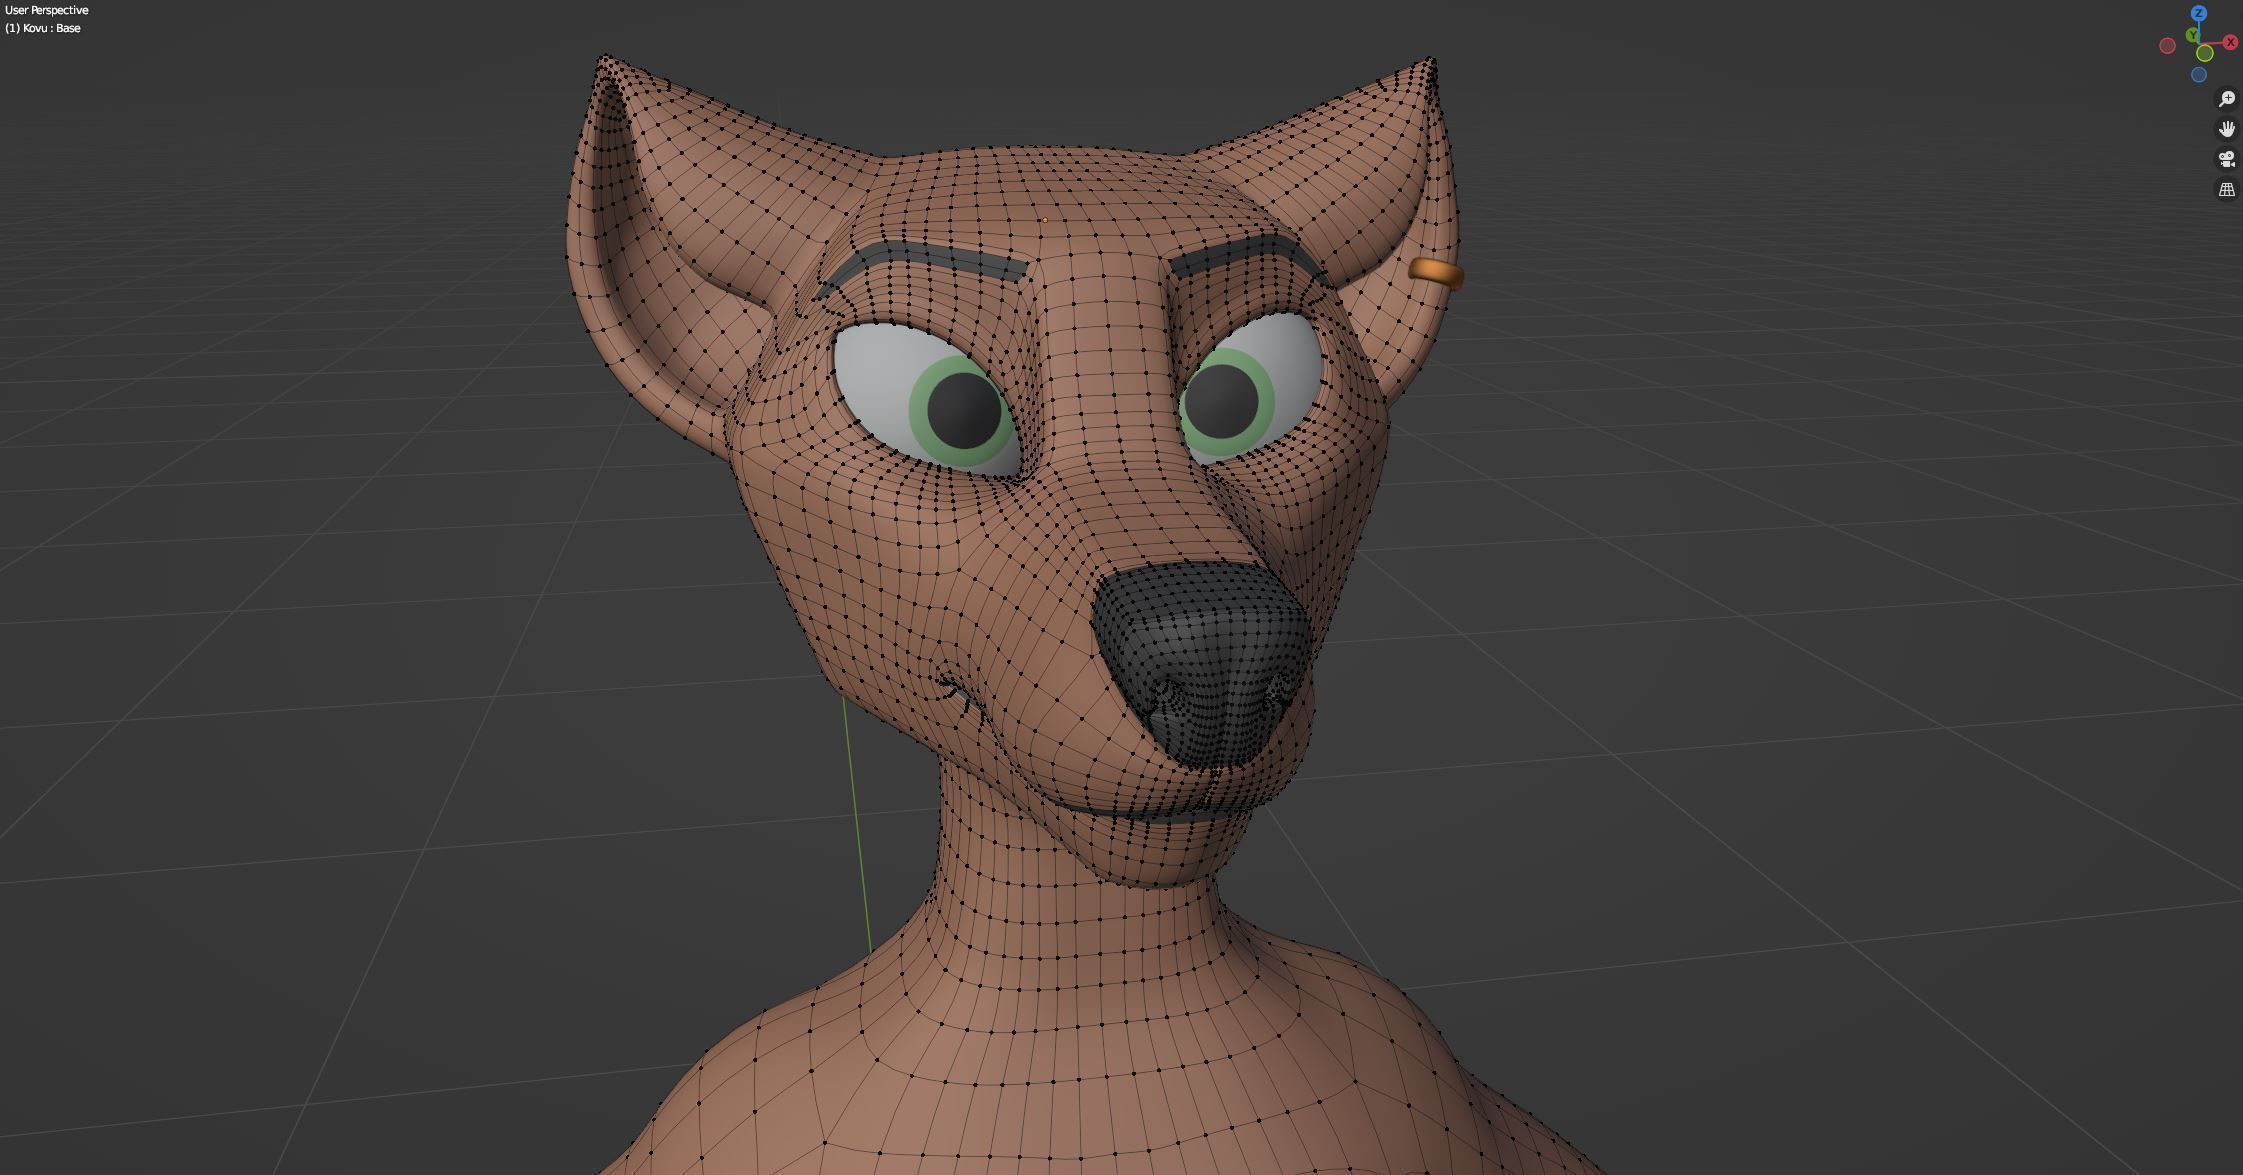Image resolution: width=2243 pixels, height=1175 pixels.
Task: Click the orange origin dot on forehead
Action: coord(1045,220)
